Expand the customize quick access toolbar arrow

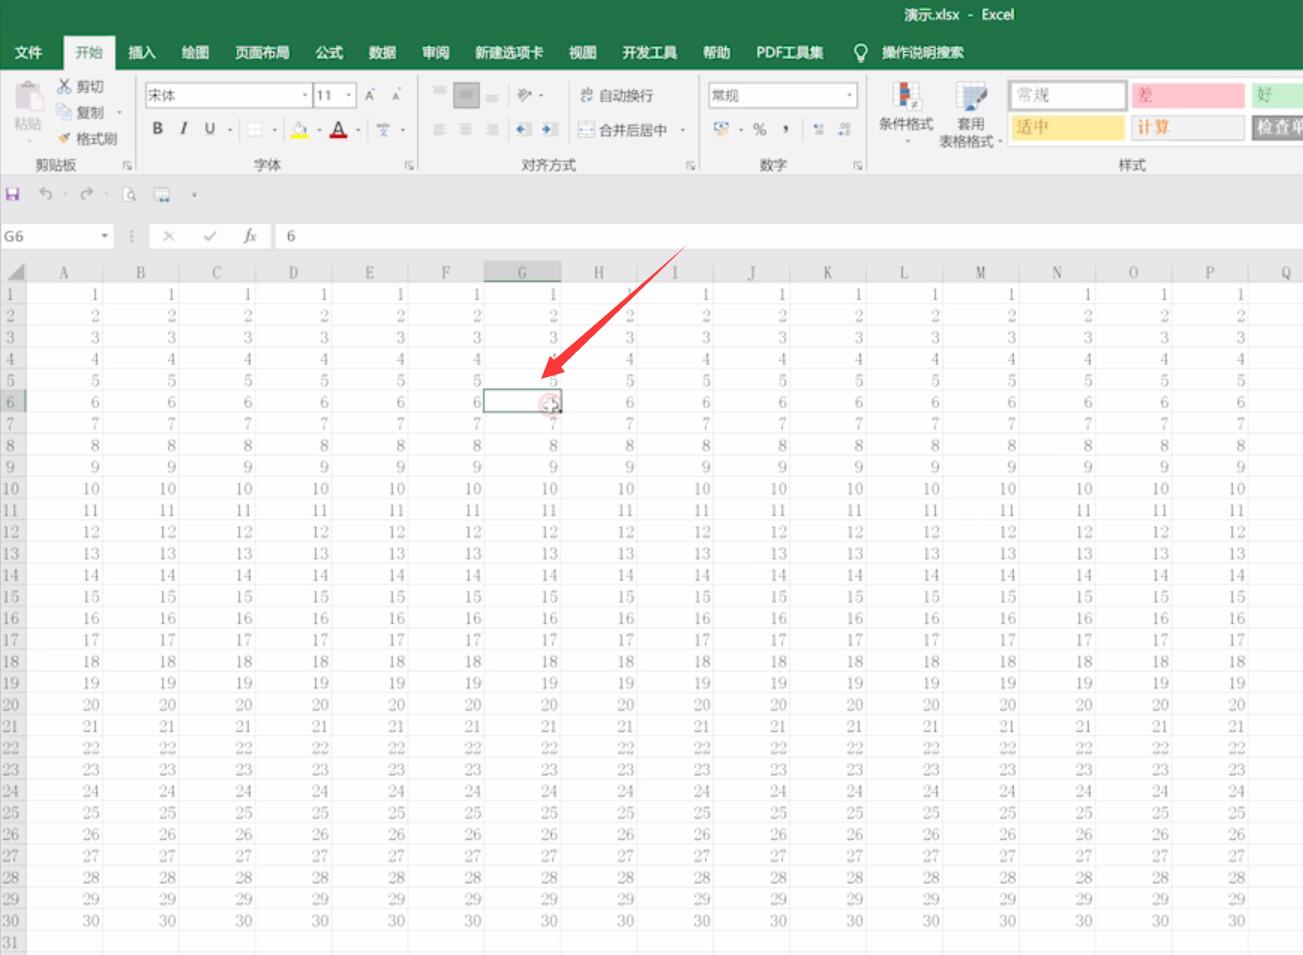click(194, 194)
